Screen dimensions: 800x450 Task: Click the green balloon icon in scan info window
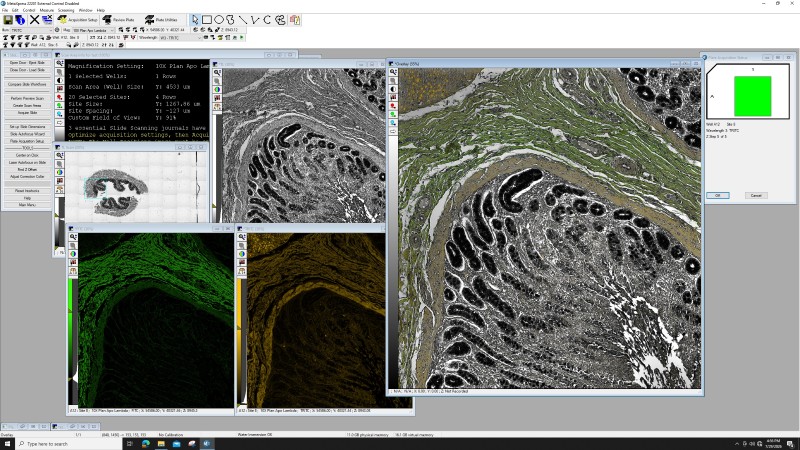tap(60, 106)
